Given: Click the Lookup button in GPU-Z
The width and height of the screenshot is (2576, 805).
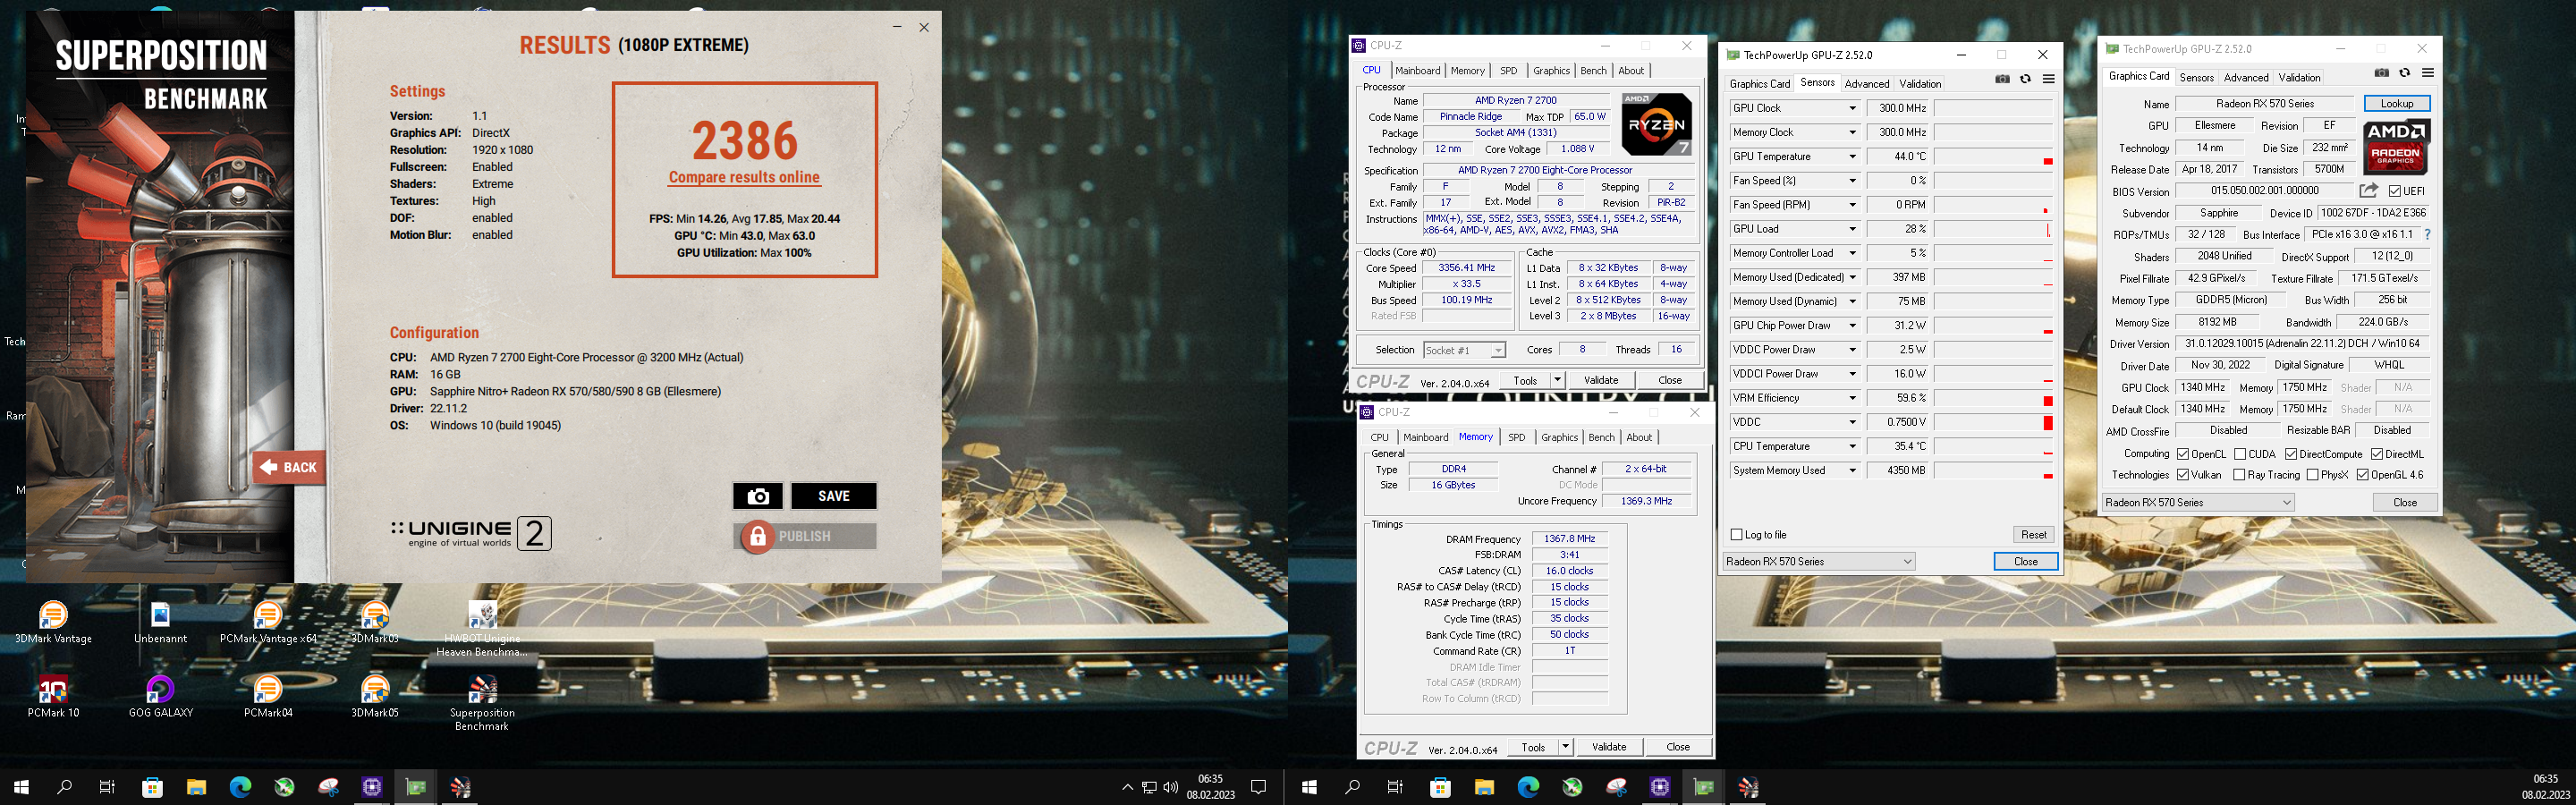Looking at the screenshot, I should 2396,103.
